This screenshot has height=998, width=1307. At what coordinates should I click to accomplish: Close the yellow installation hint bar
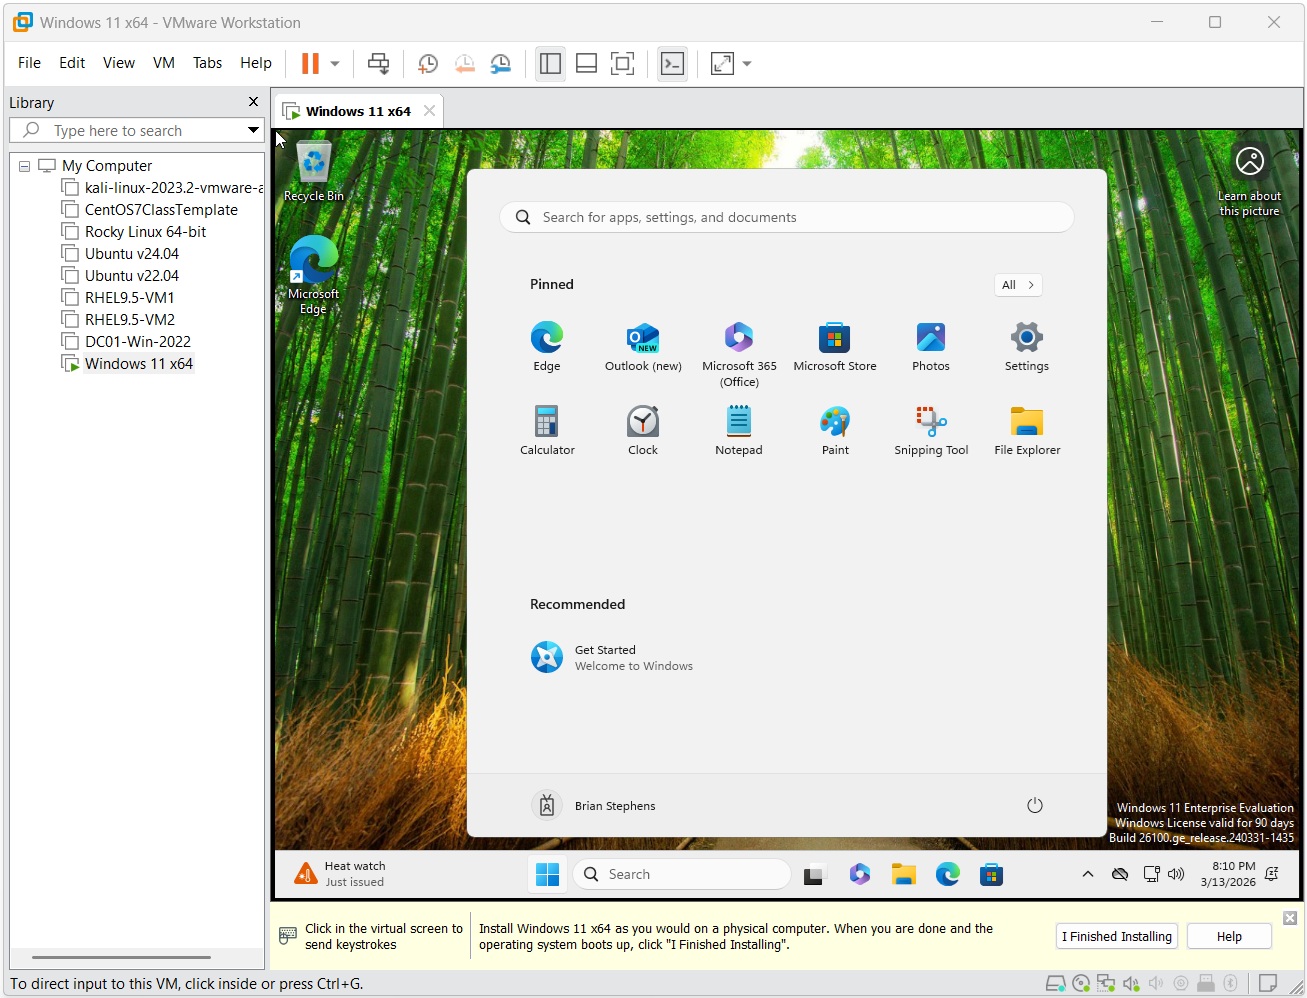(1290, 918)
